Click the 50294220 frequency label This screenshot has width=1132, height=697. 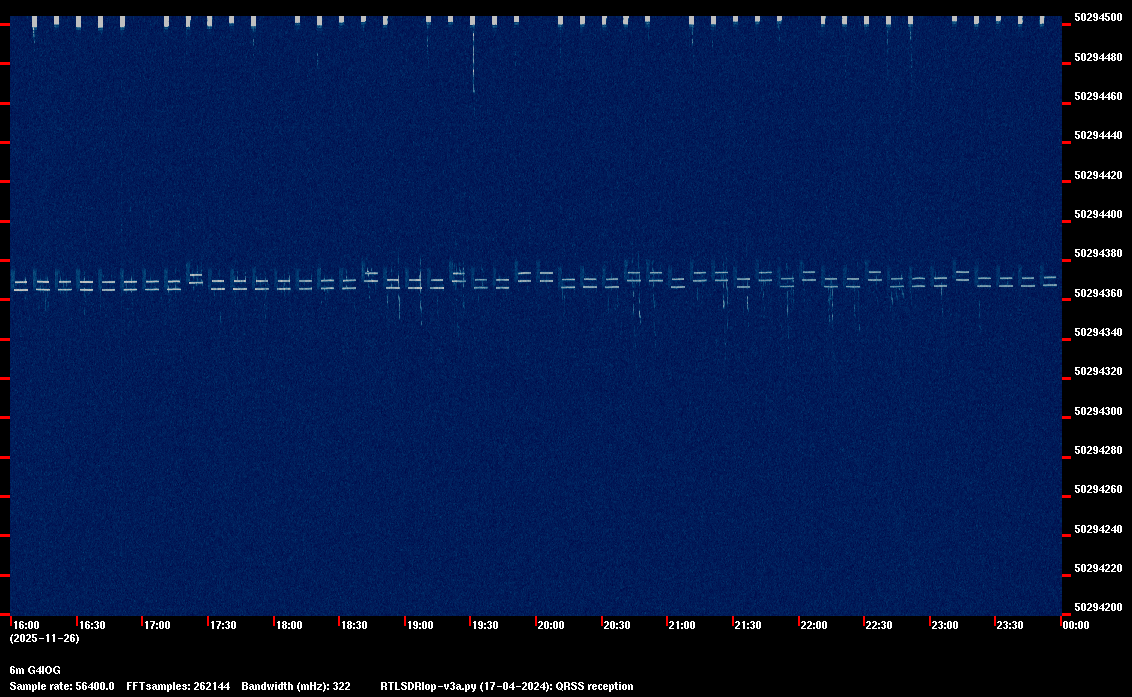(x=1098, y=568)
